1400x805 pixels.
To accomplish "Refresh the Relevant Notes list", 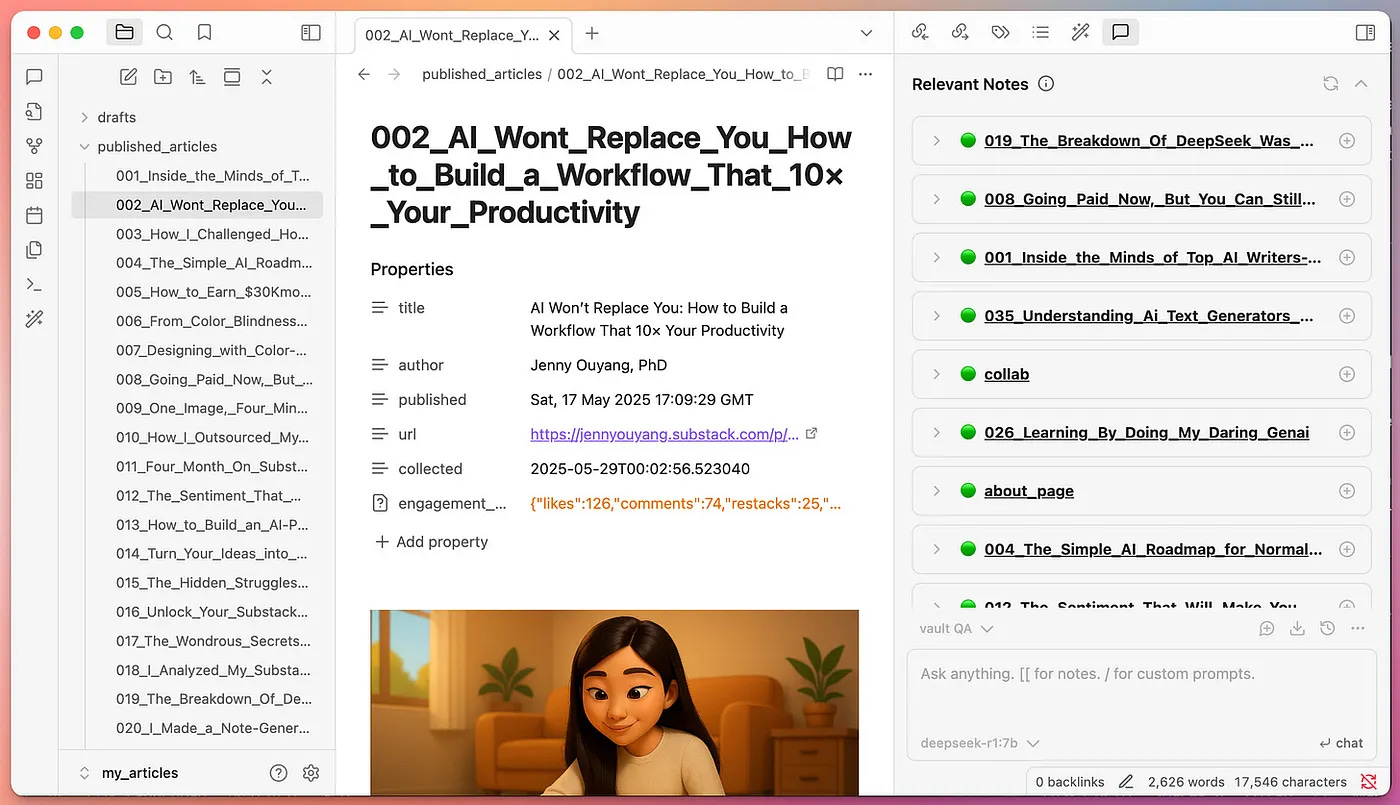I will 1330,84.
